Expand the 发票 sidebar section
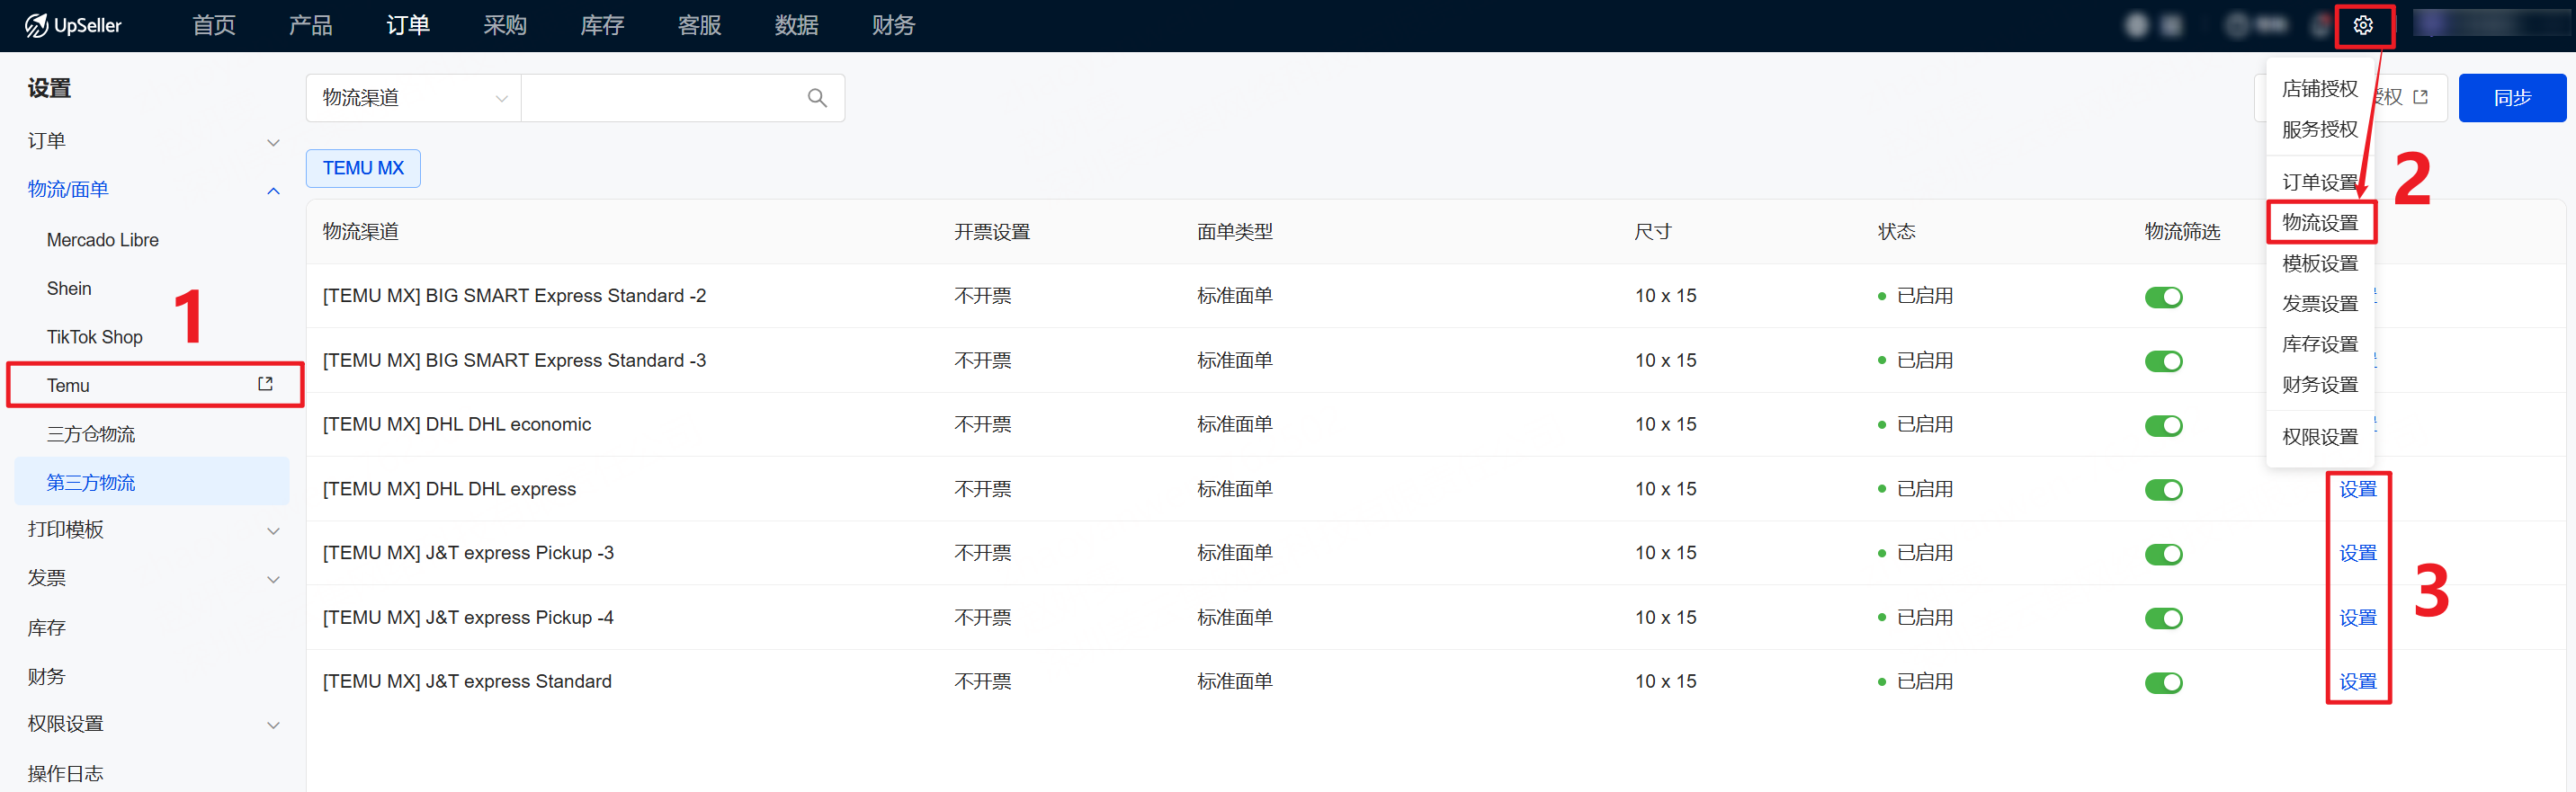This screenshot has width=2576, height=792. click(x=273, y=579)
